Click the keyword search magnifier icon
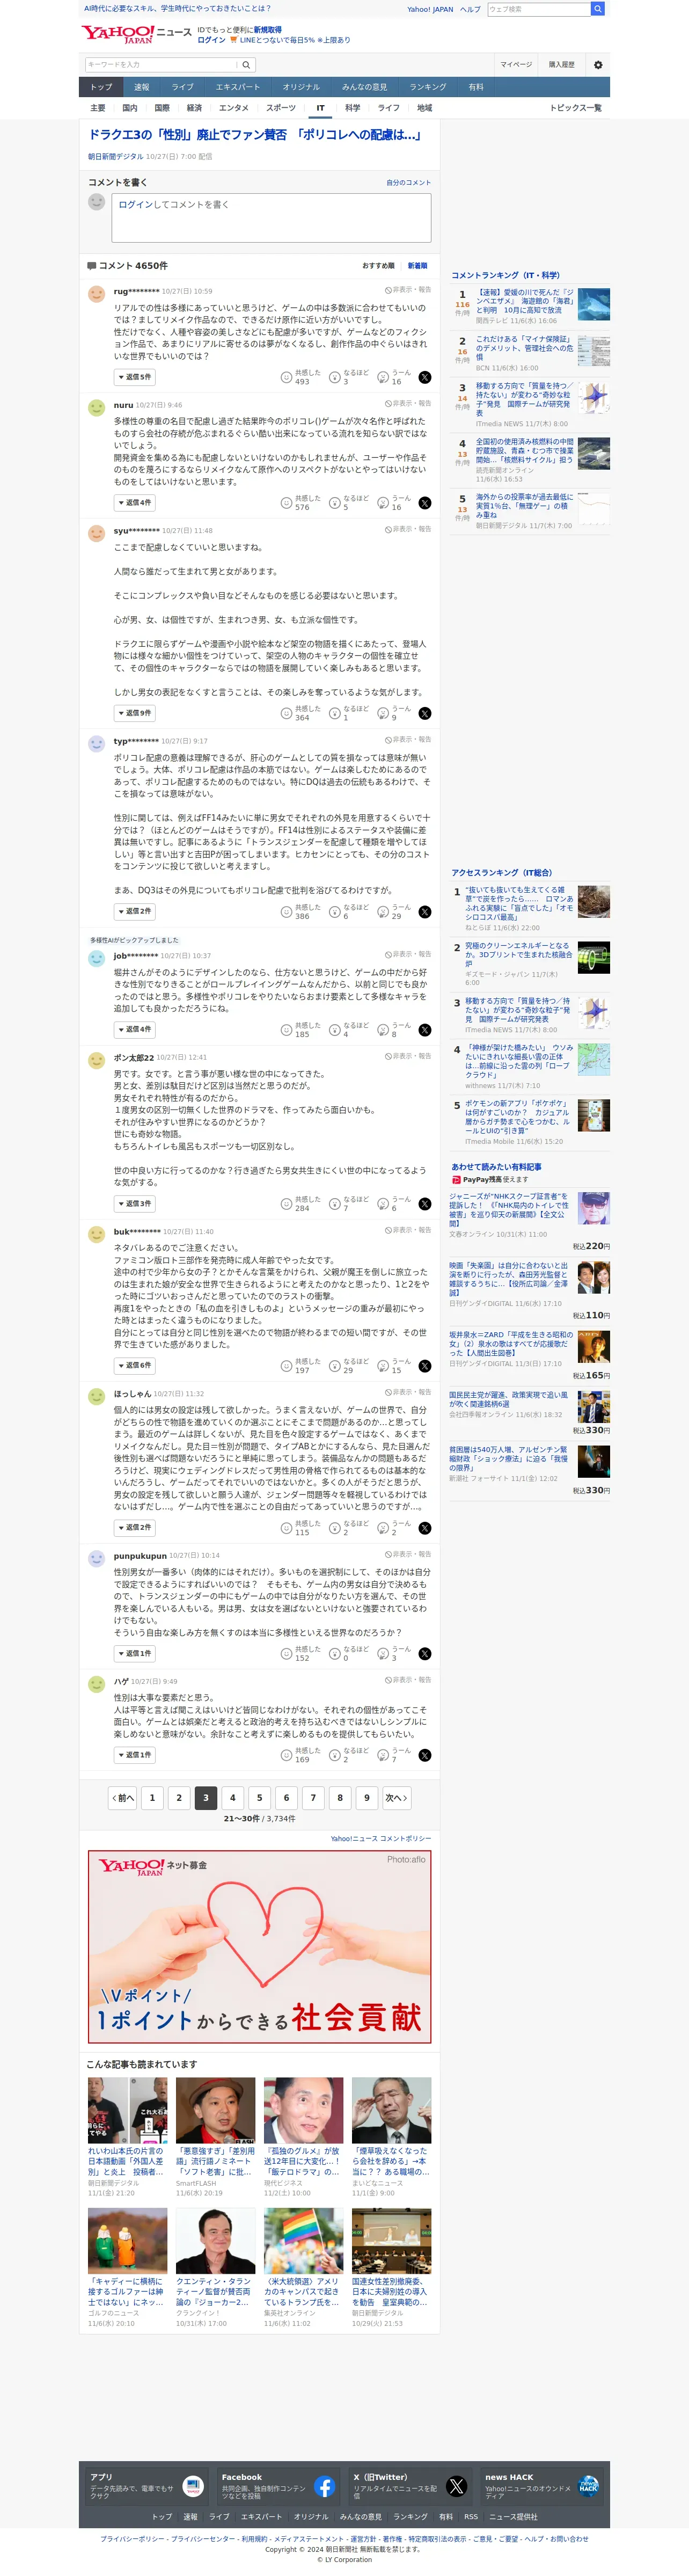Viewport: 689px width, 2576px height. coord(246,65)
